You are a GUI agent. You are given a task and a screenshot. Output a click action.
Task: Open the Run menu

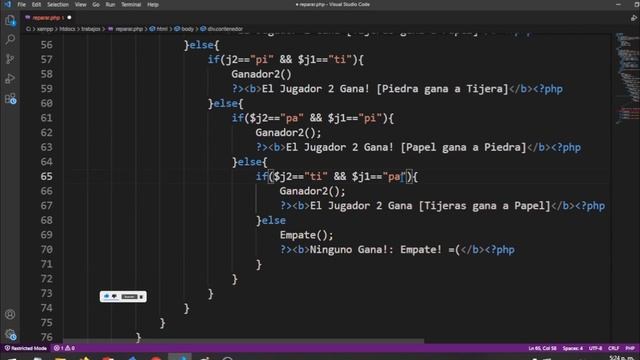click(x=110, y=4)
